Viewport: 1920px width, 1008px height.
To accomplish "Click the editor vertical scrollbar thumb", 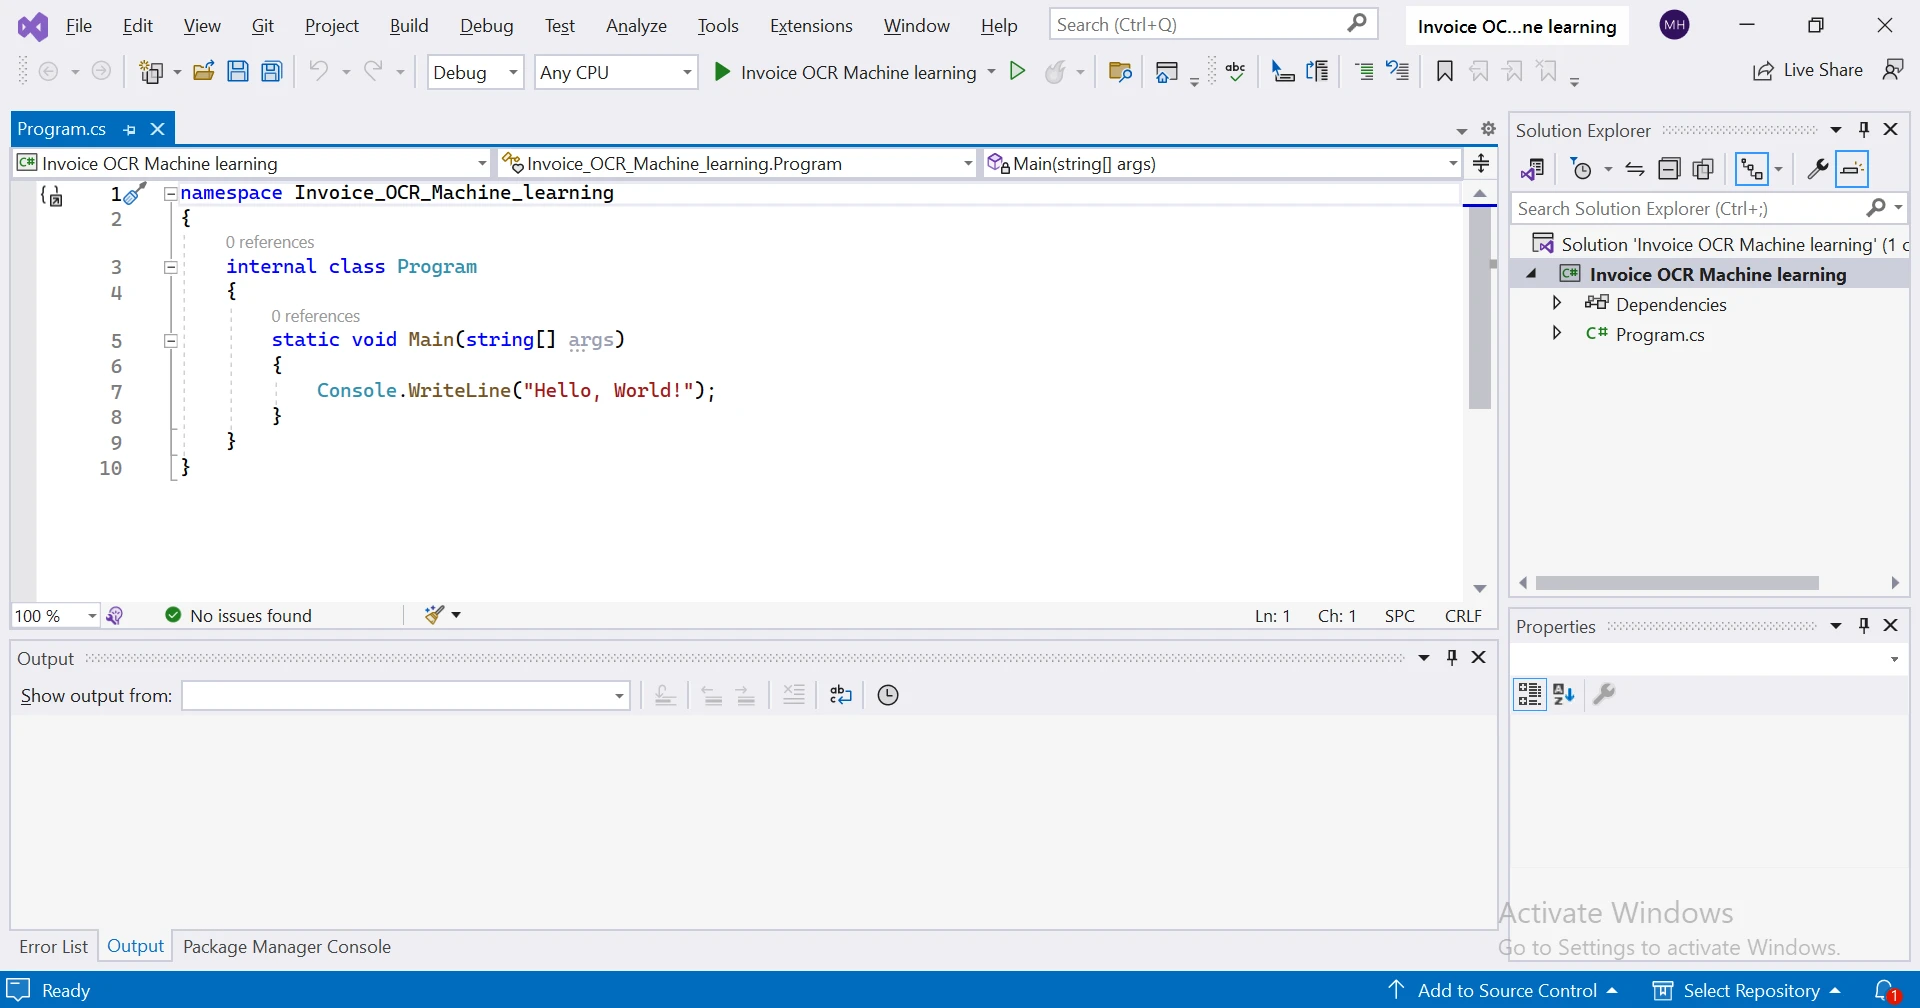I will pos(1480,308).
